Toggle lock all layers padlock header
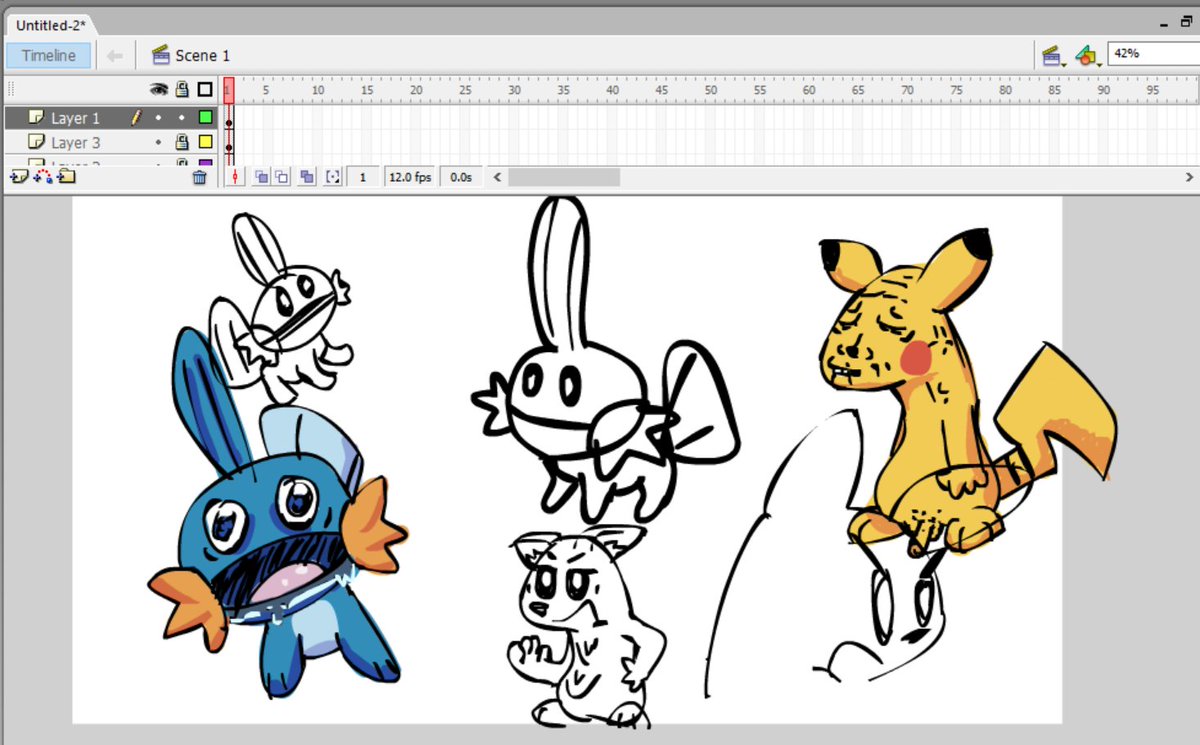This screenshot has width=1200, height=745. 182,89
